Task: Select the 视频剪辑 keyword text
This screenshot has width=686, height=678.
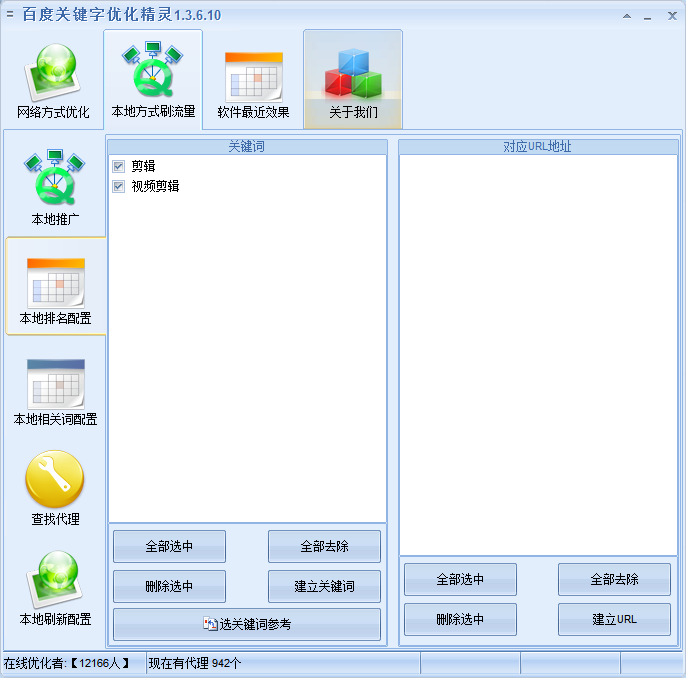Action: click(155, 186)
